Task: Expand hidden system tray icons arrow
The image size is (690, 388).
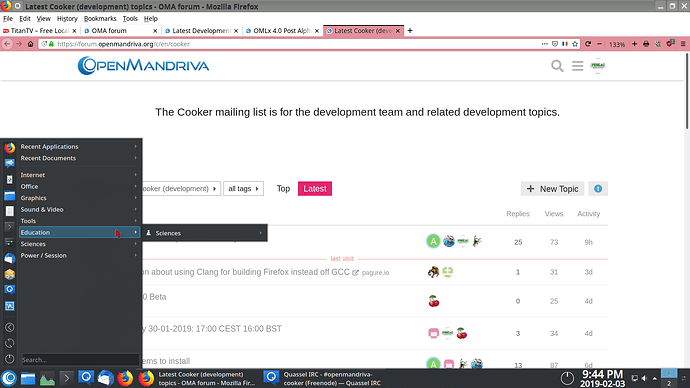Action: click(655, 378)
